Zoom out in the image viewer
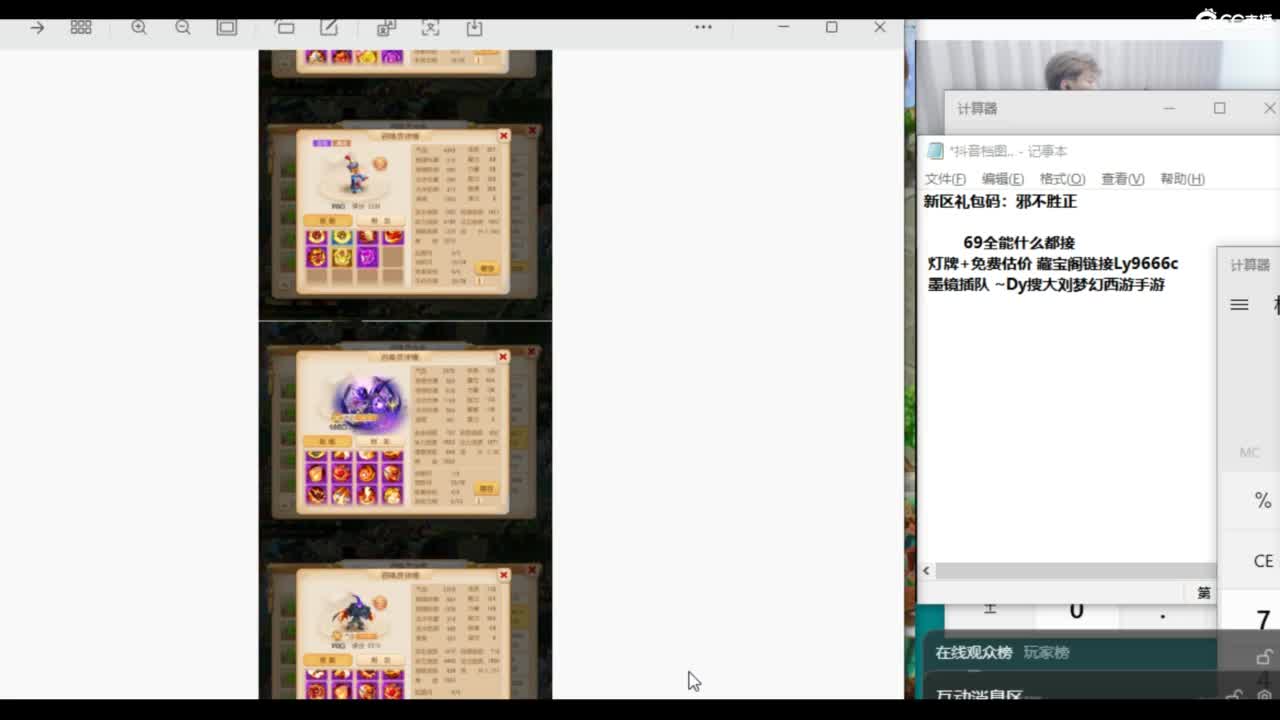 (183, 28)
